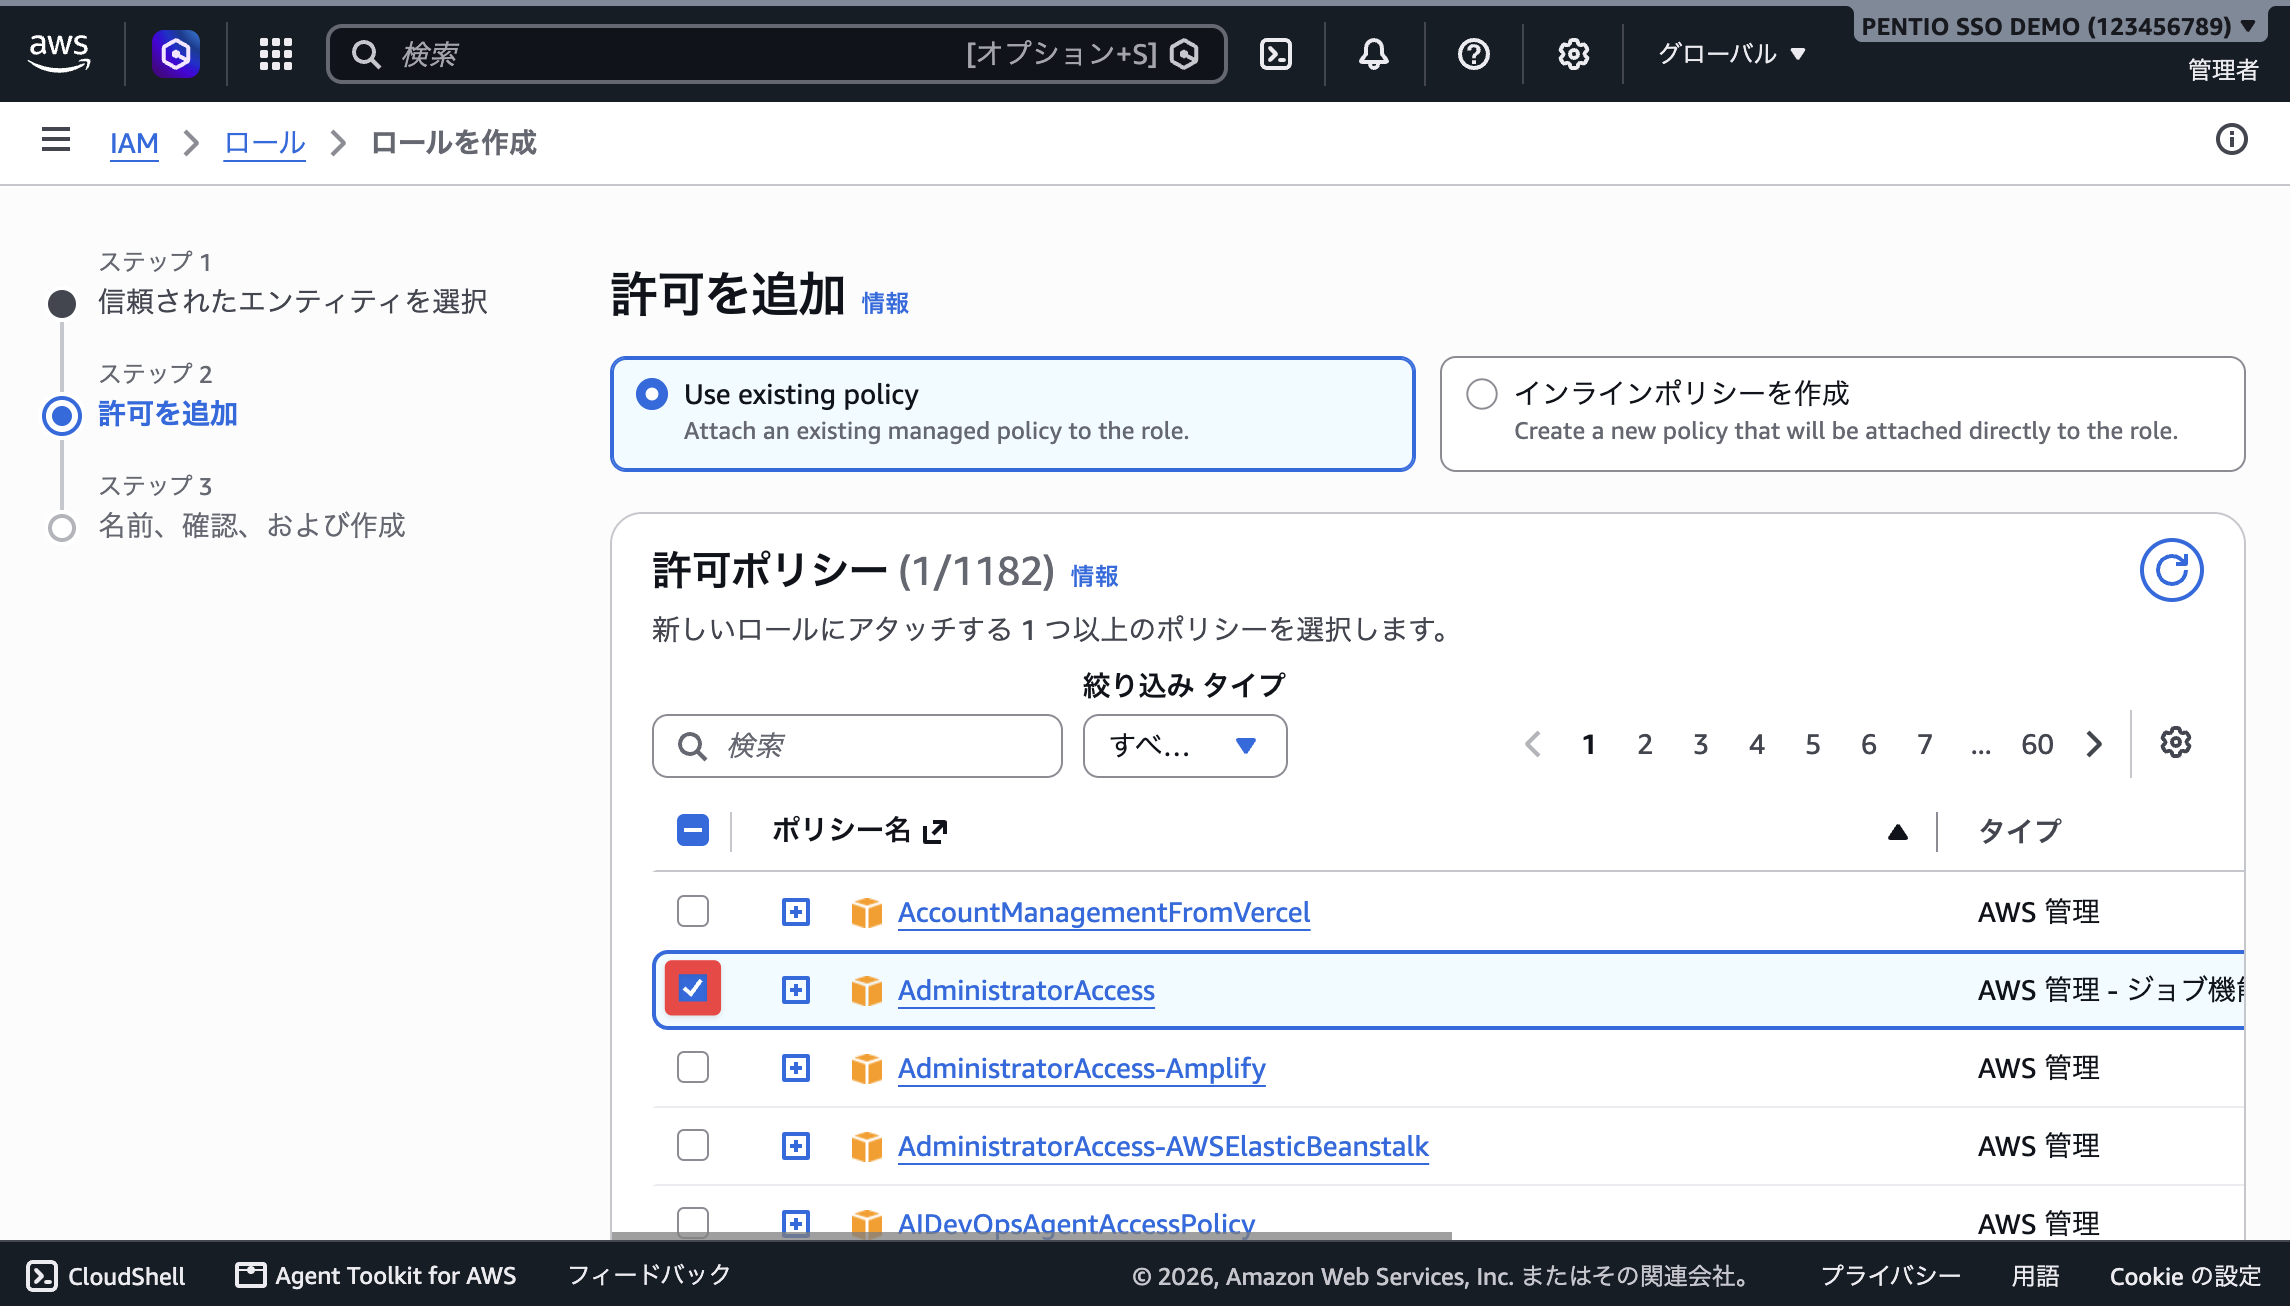Go to the next page of policies
The image size is (2290, 1306).
tap(2095, 744)
